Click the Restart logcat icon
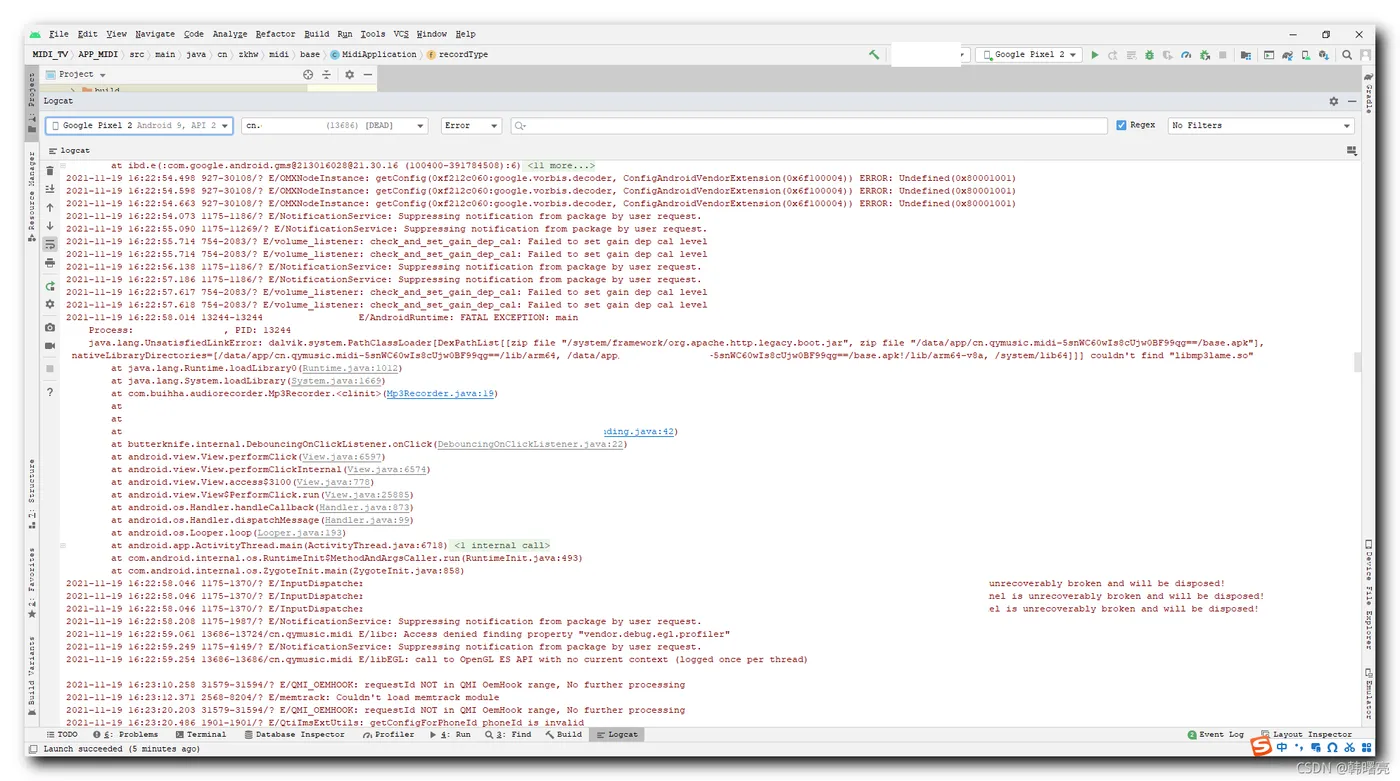The image size is (1400, 781). tap(50, 286)
